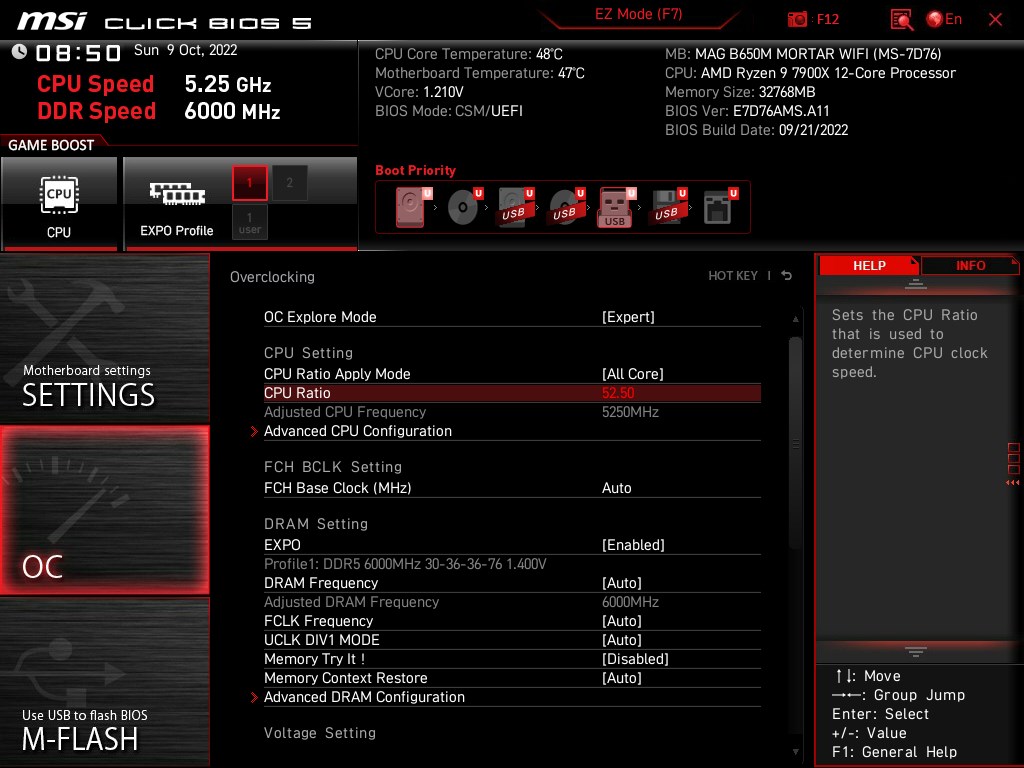Click the settings list scroll down arrow
Image resolution: width=1024 pixels, height=768 pixels.
pos(795,752)
